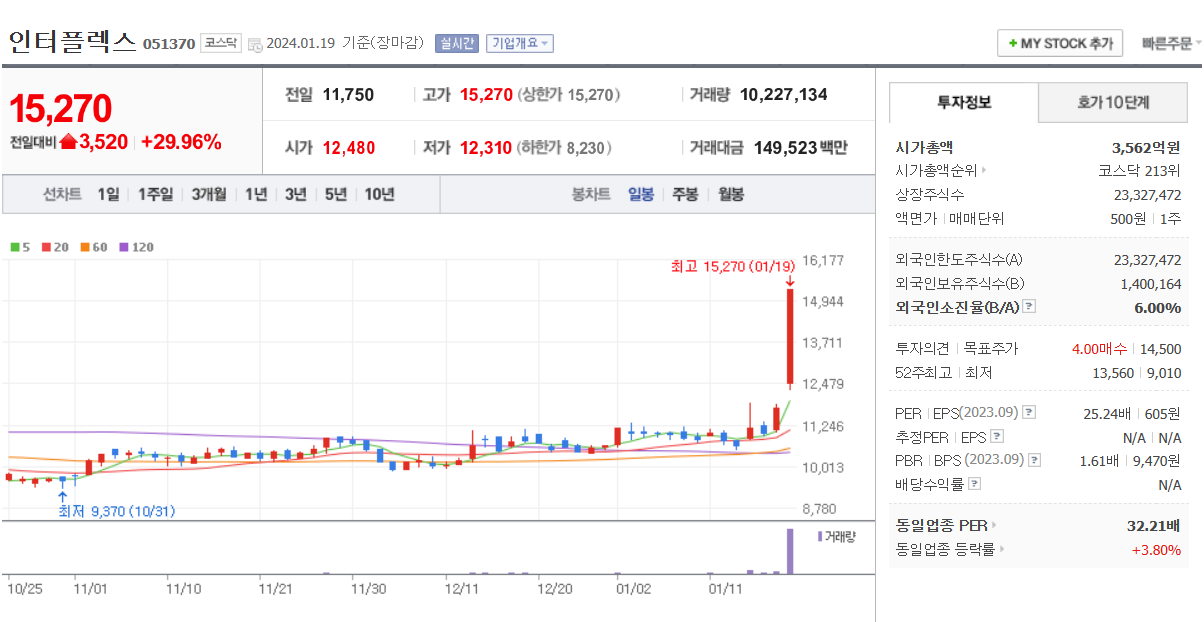Click the +29.96% change rate
The height and width of the screenshot is (622, 1204).
point(181,142)
